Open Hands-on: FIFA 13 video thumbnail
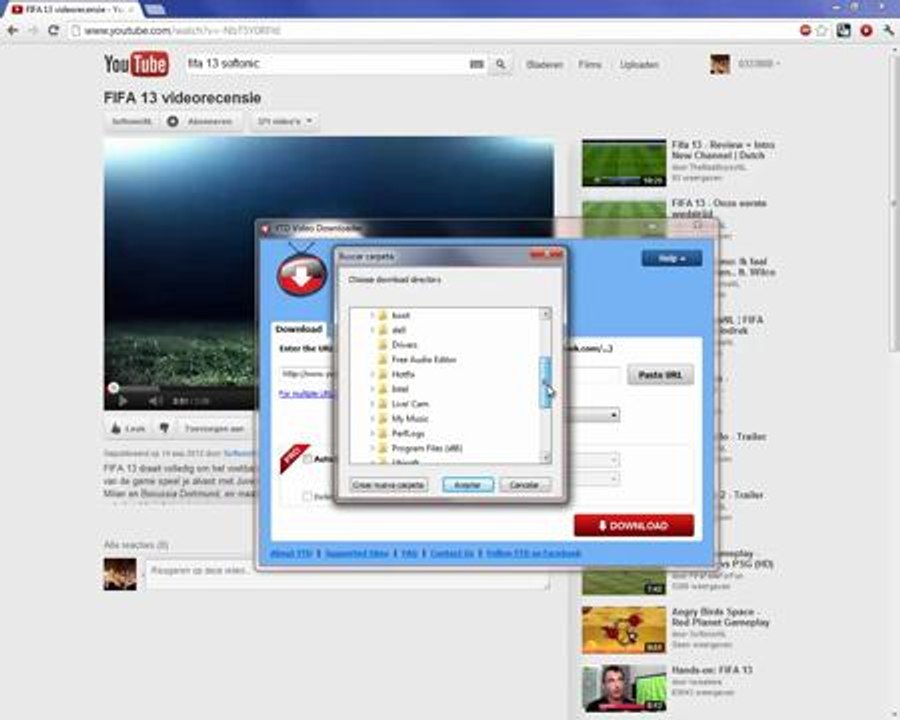This screenshot has height=720, width=900. [x=624, y=688]
